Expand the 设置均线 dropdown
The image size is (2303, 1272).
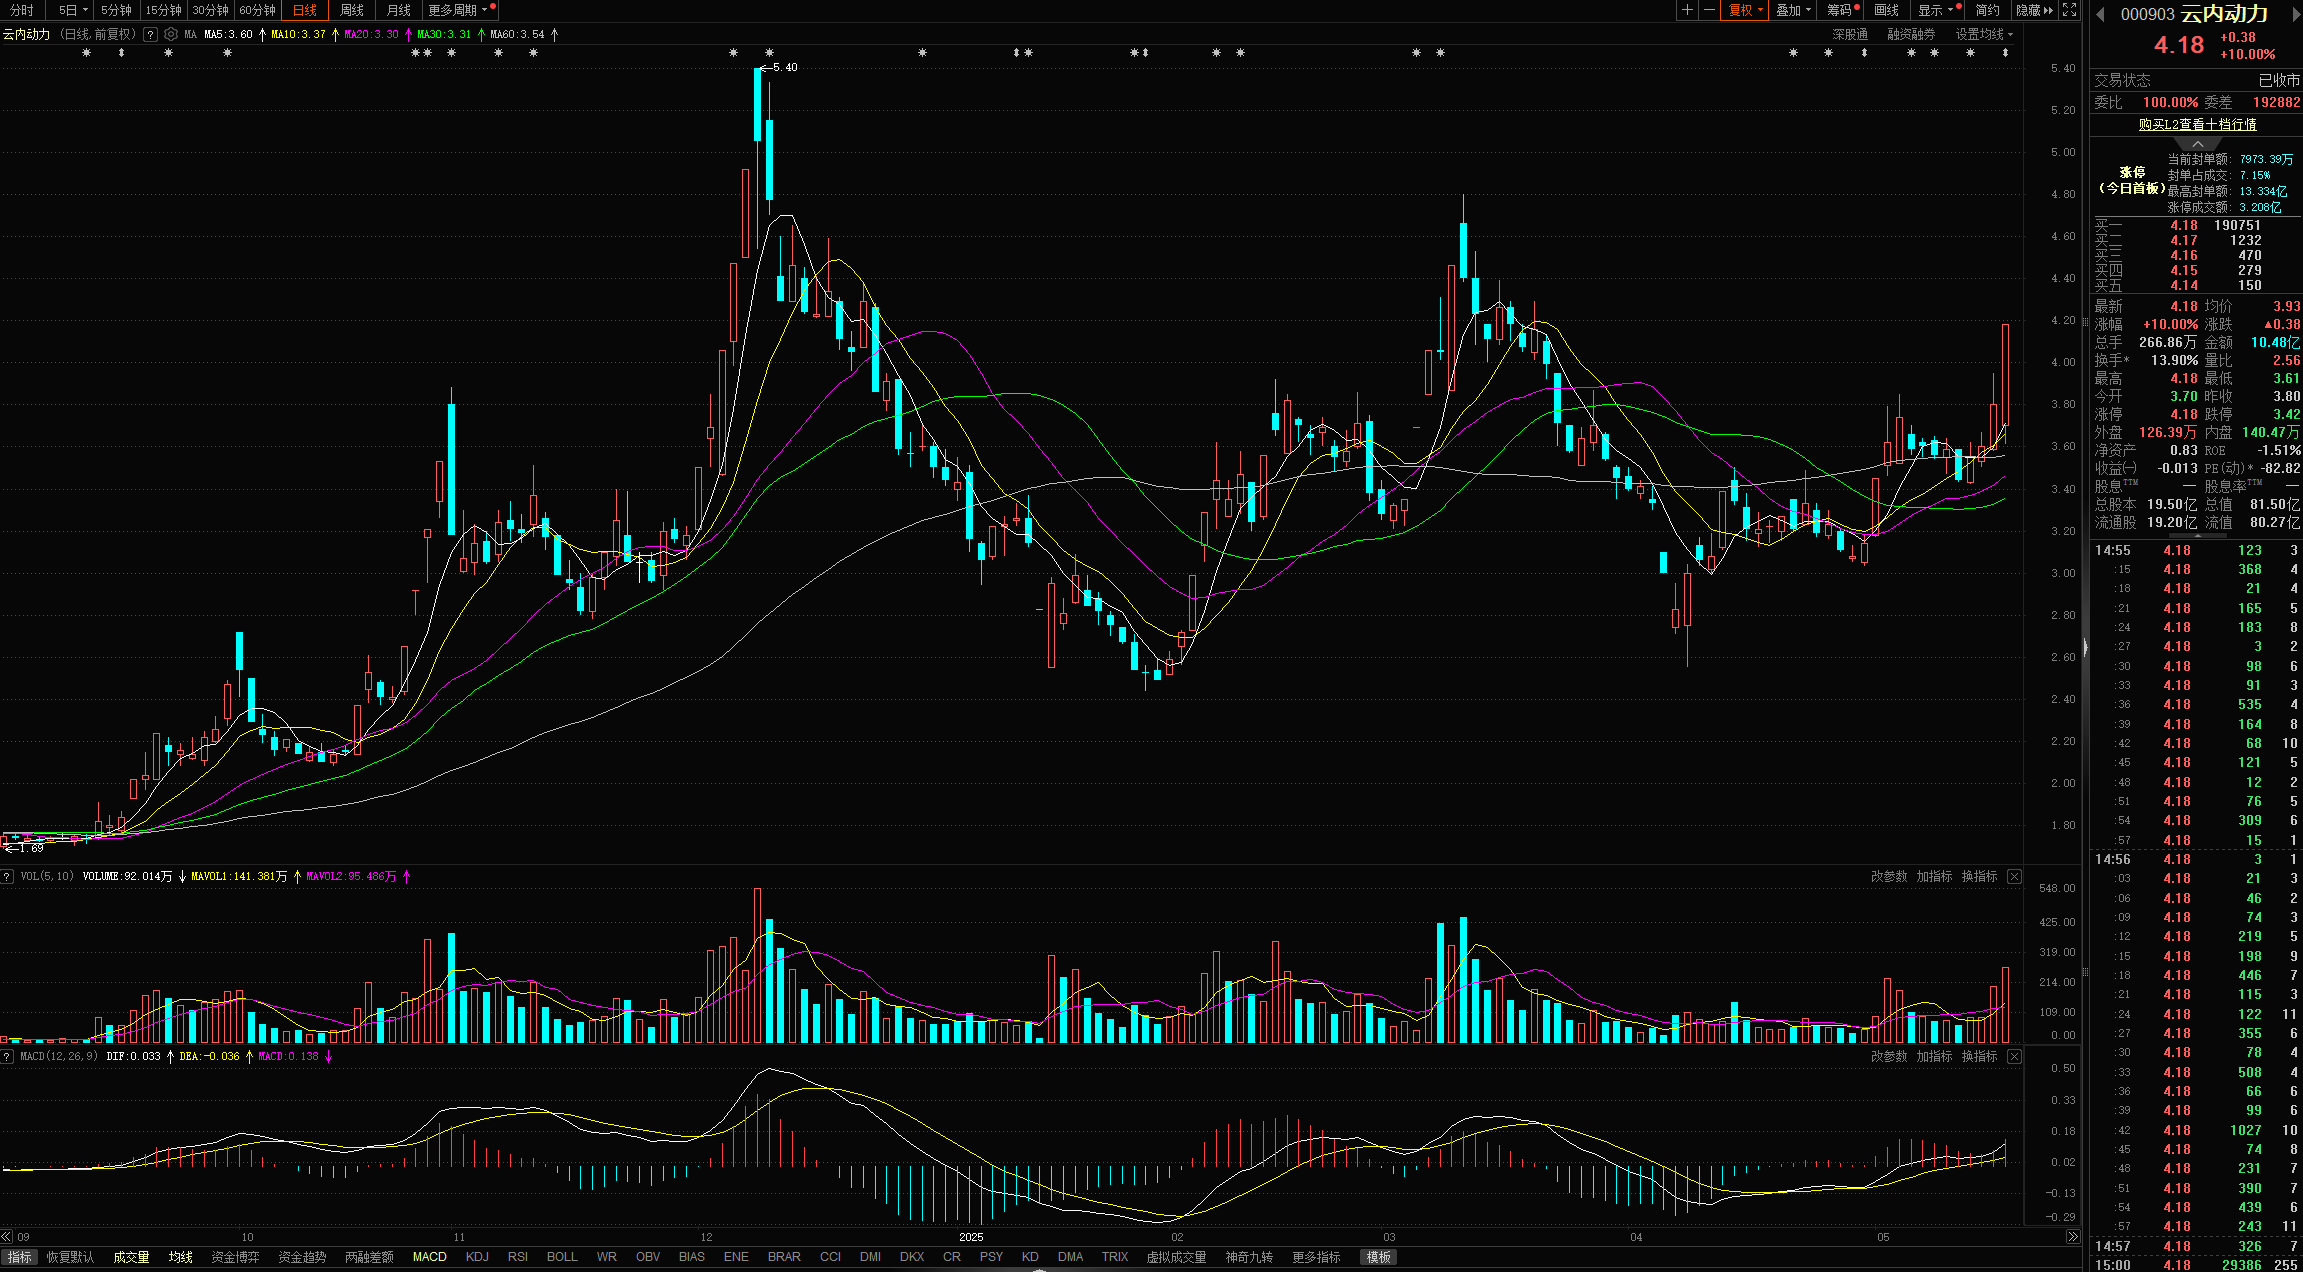[x=1984, y=34]
